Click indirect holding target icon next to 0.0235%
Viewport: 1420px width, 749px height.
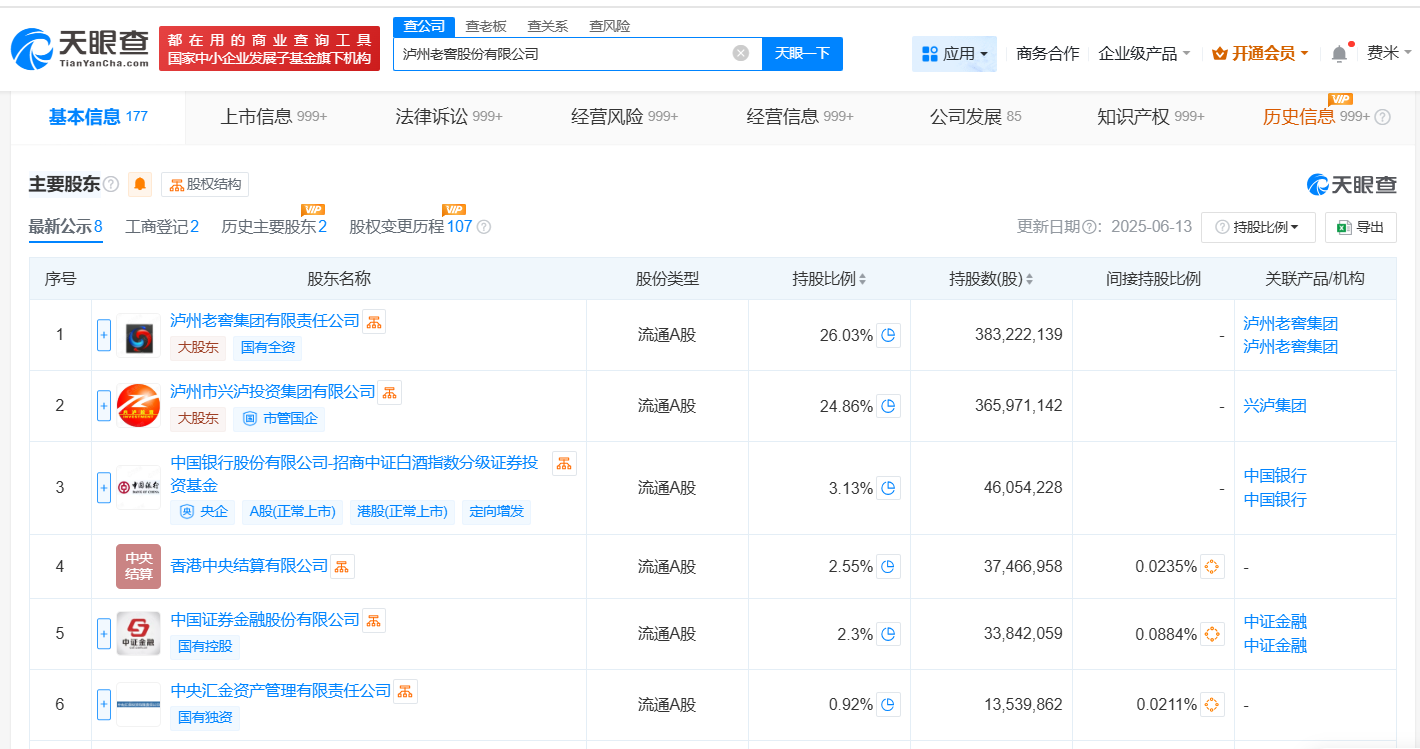coord(1212,567)
